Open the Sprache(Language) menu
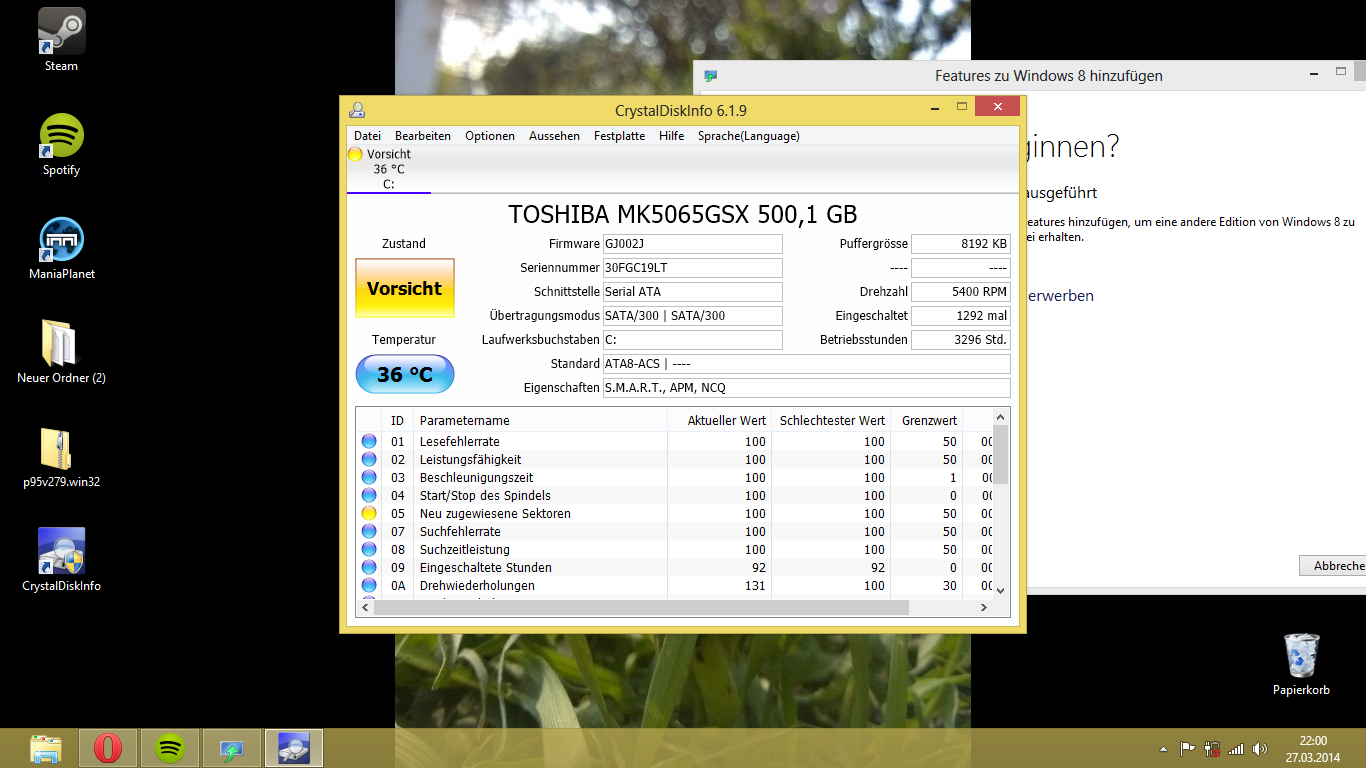Screen dimensions: 1366x768 point(749,136)
